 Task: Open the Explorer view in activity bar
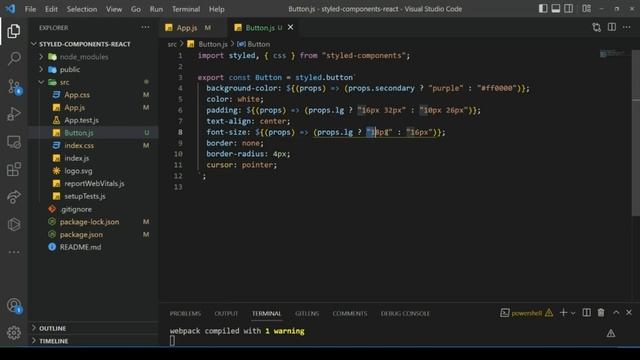tap(13, 31)
